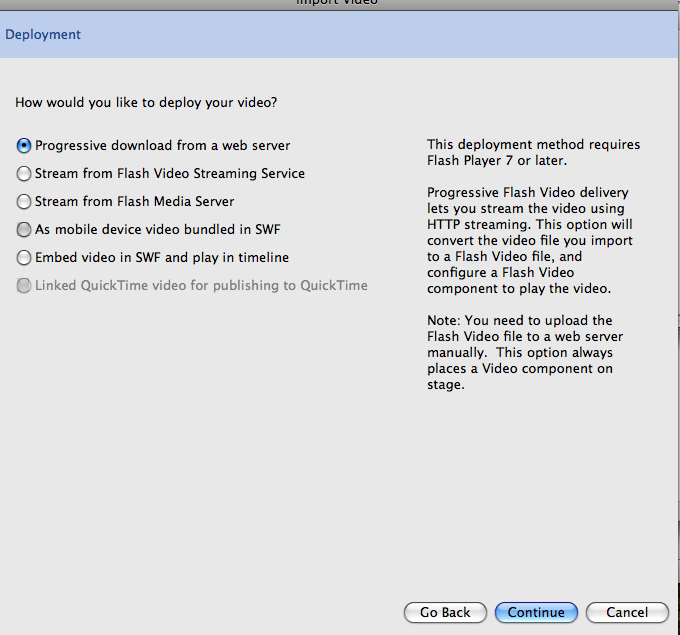Image resolution: width=680 pixels, height=635 pixels.
Task: Click 'This deployment method requires' description text
Action: click(533, 152)
